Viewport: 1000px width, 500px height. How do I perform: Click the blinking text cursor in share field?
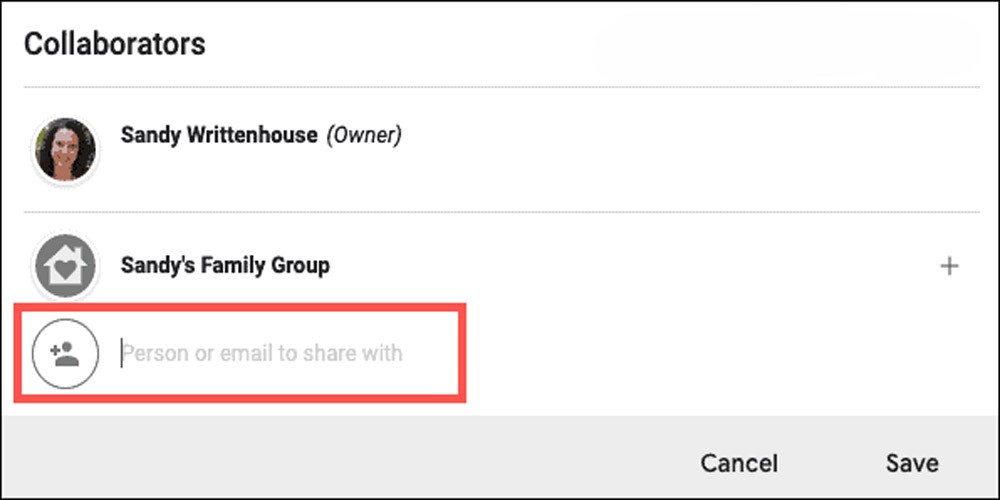(122, 353)
